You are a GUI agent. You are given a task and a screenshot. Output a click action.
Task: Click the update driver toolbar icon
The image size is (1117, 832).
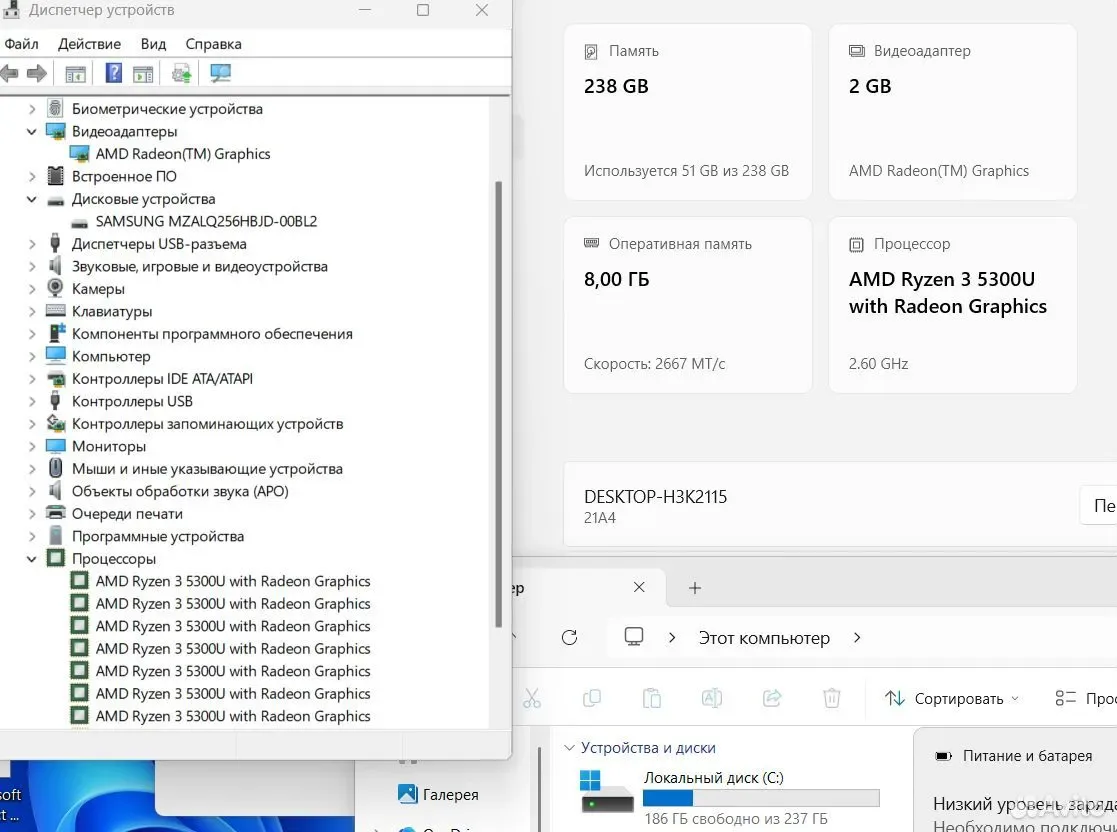tap(182, 73)
